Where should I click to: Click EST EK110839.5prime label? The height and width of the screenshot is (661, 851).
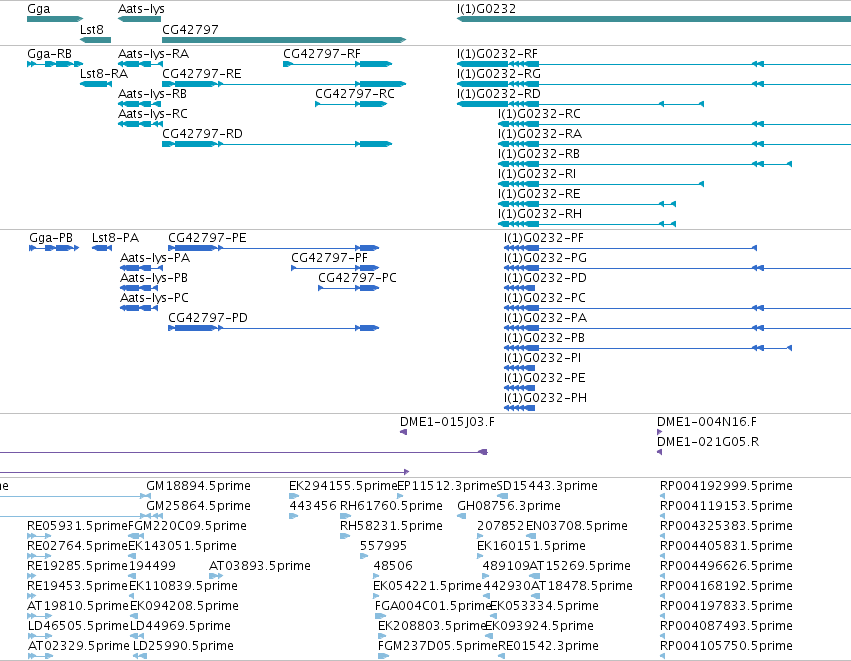(183, 586)
